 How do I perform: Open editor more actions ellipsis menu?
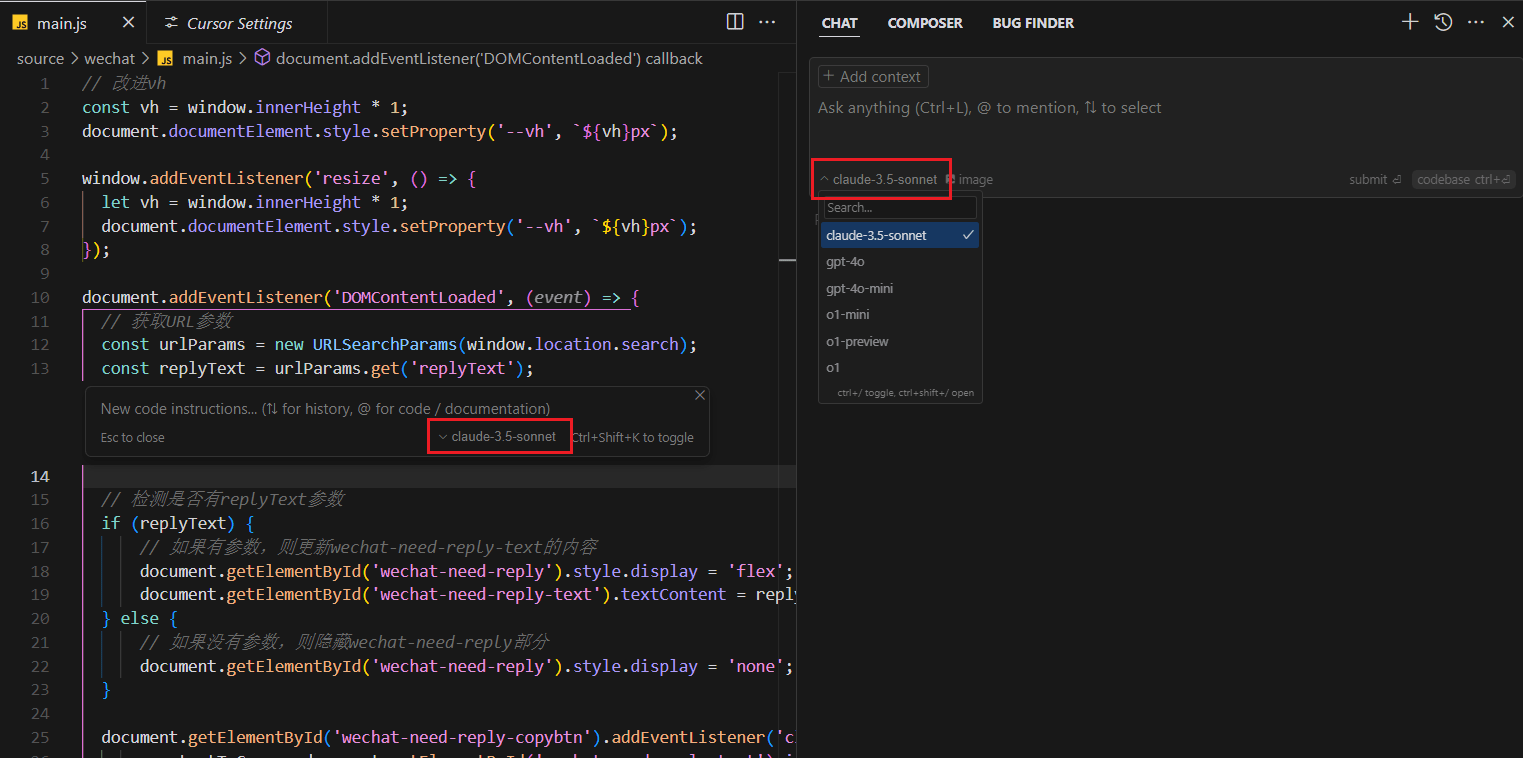point(767,22)
